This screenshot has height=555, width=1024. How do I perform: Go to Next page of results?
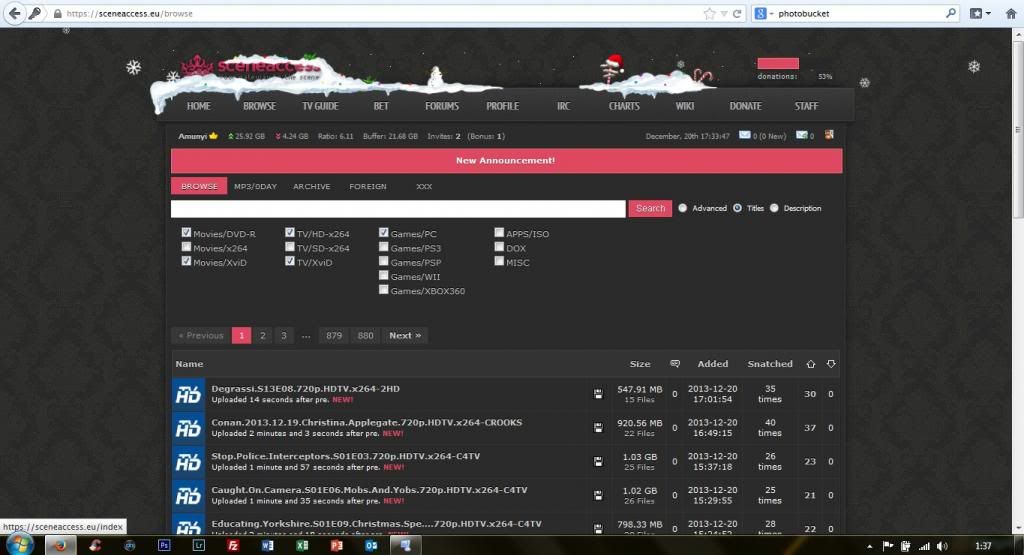(x=405, y=336)
